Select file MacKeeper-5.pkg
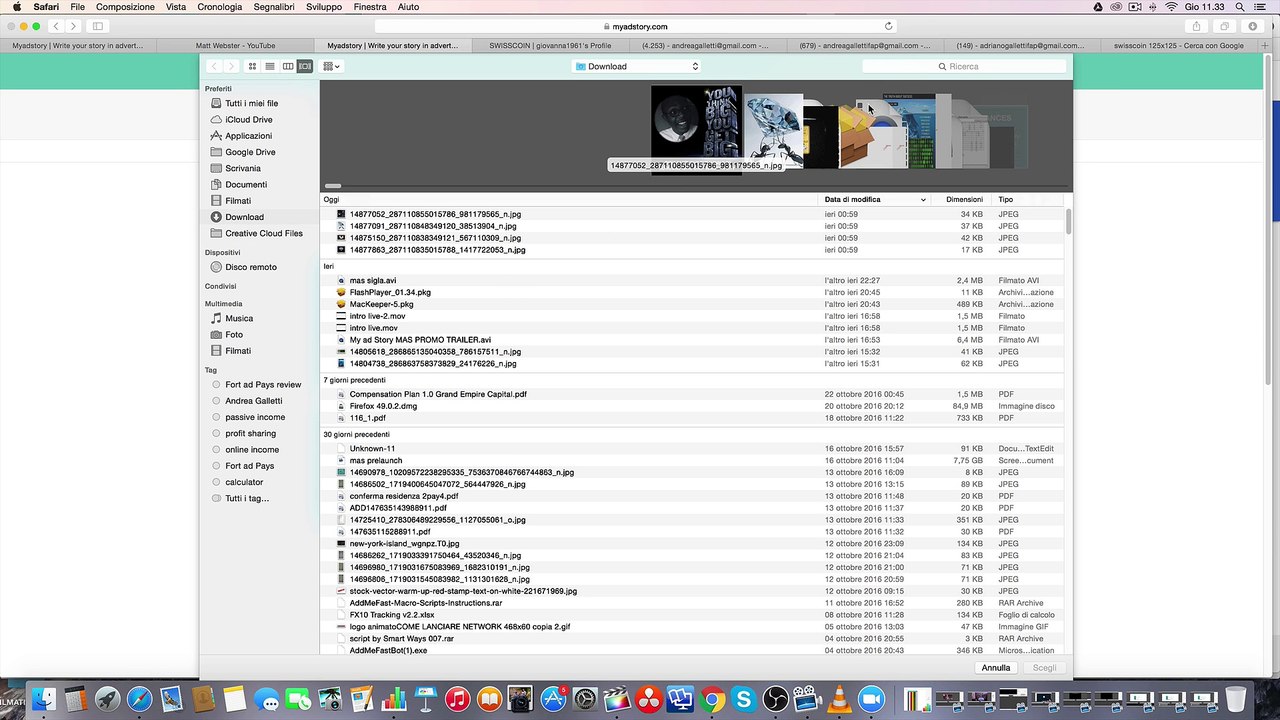Image resolution: width=1280 pixels, height=720 pixels. click(381, 304)
